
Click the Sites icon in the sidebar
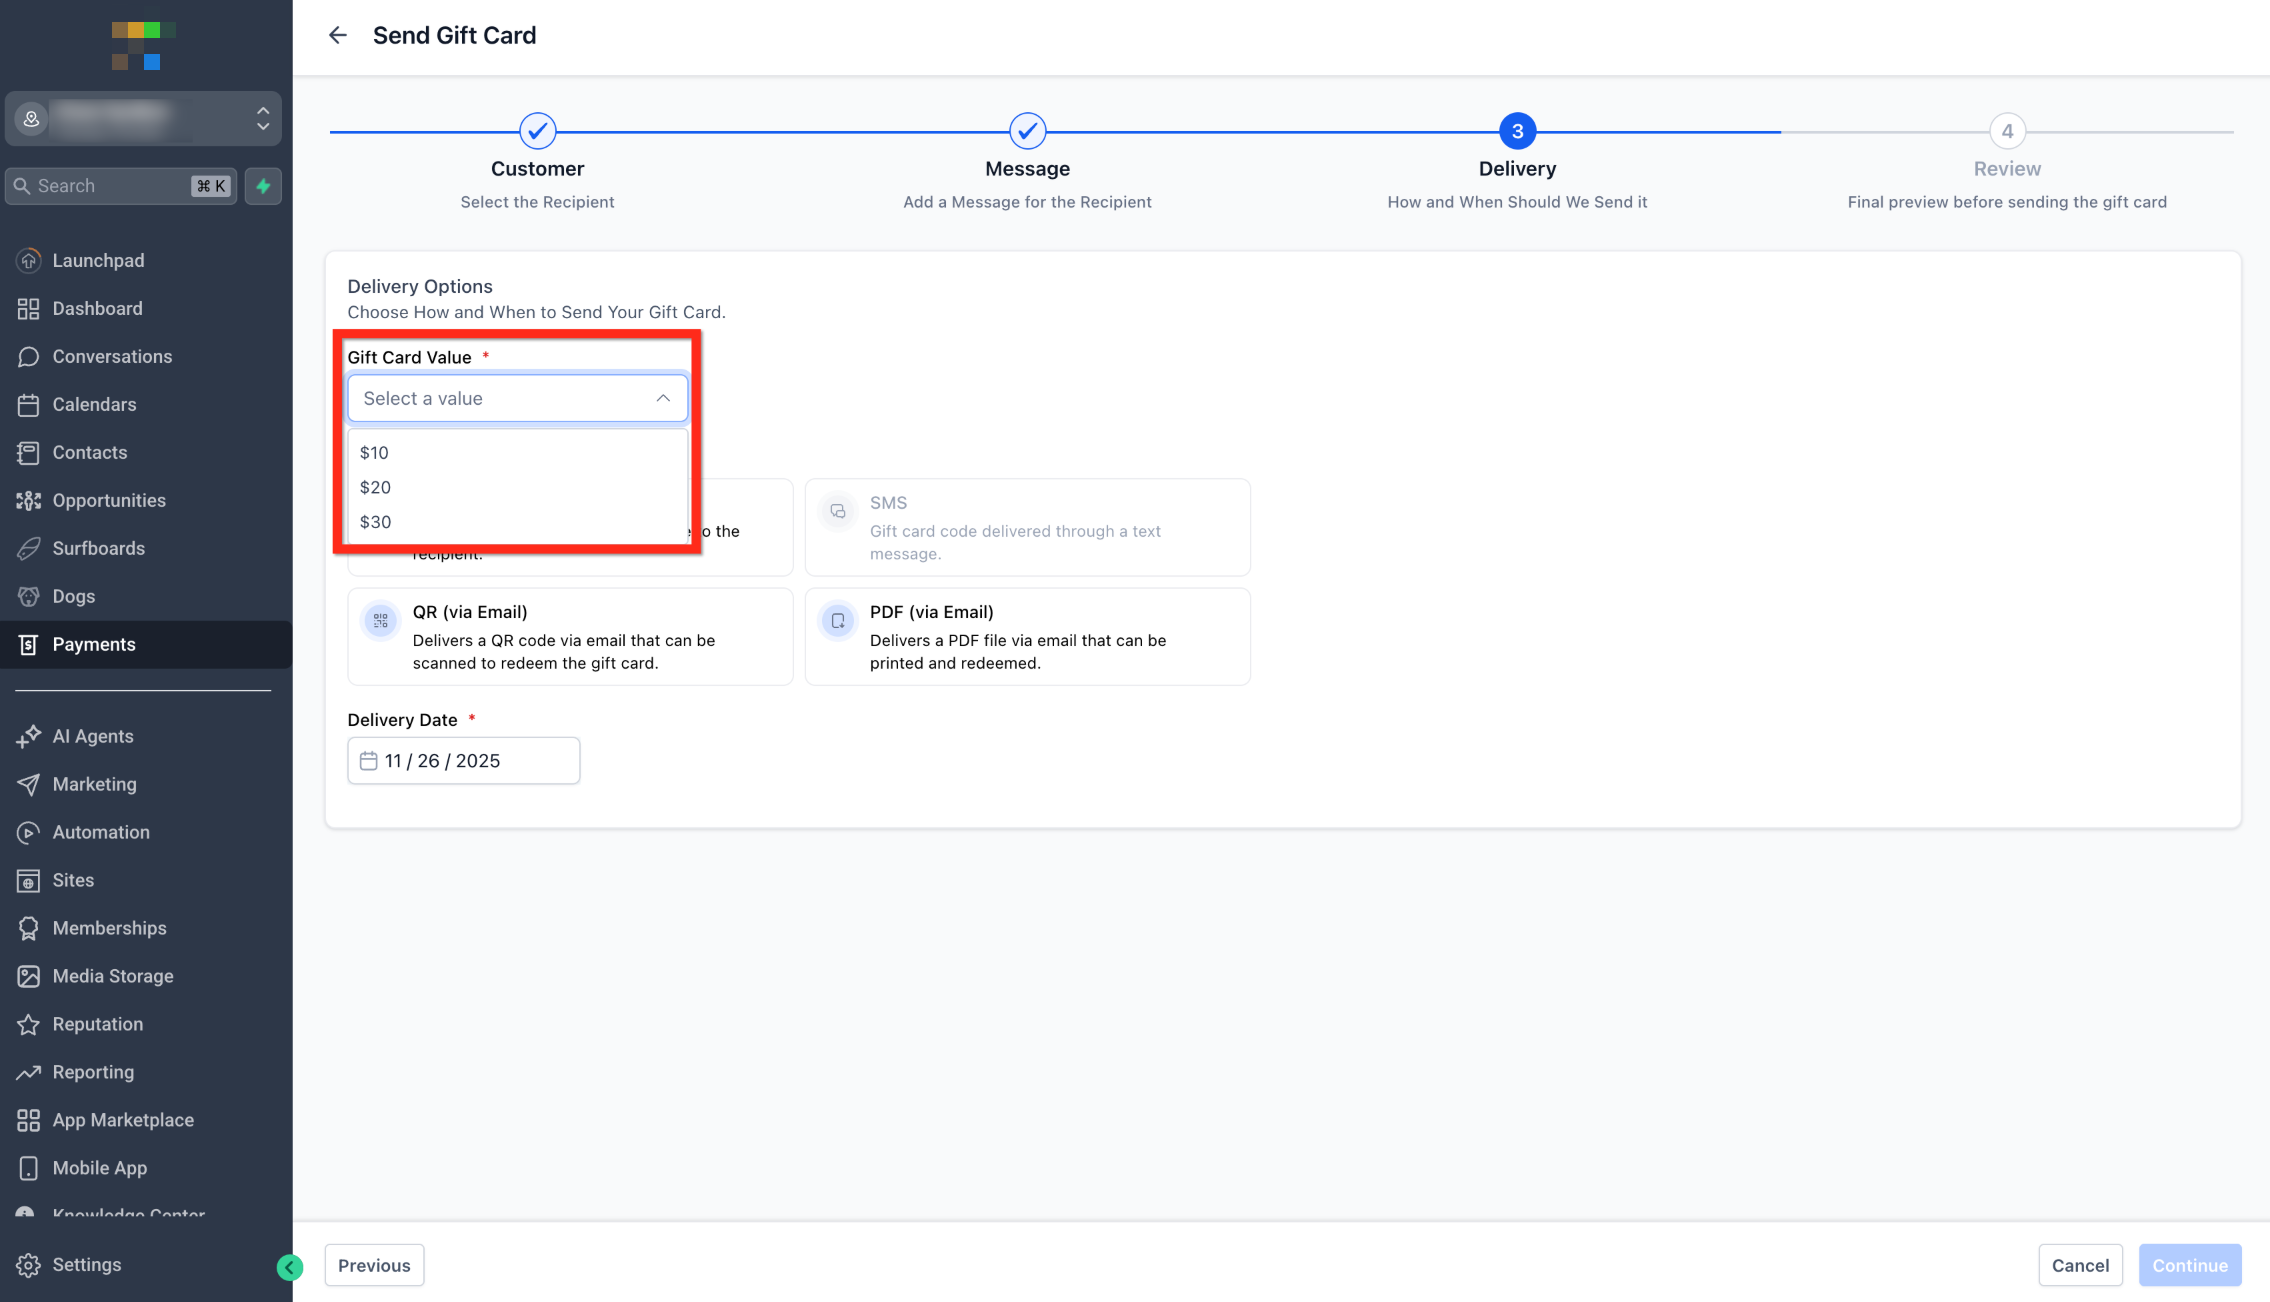tap(28, 881)
